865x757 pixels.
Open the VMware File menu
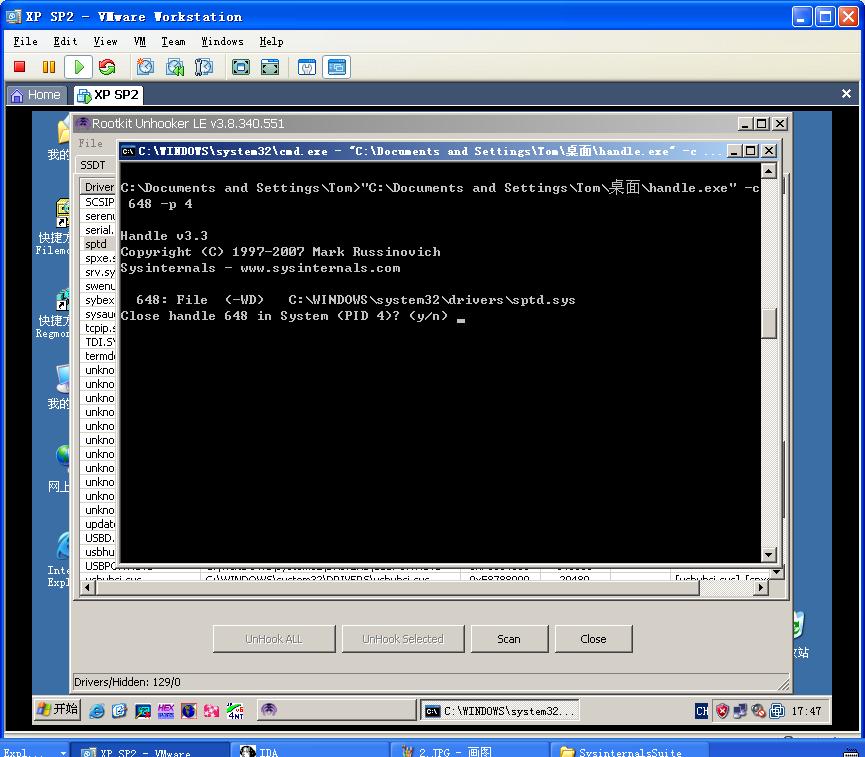(x=25, y=41)
